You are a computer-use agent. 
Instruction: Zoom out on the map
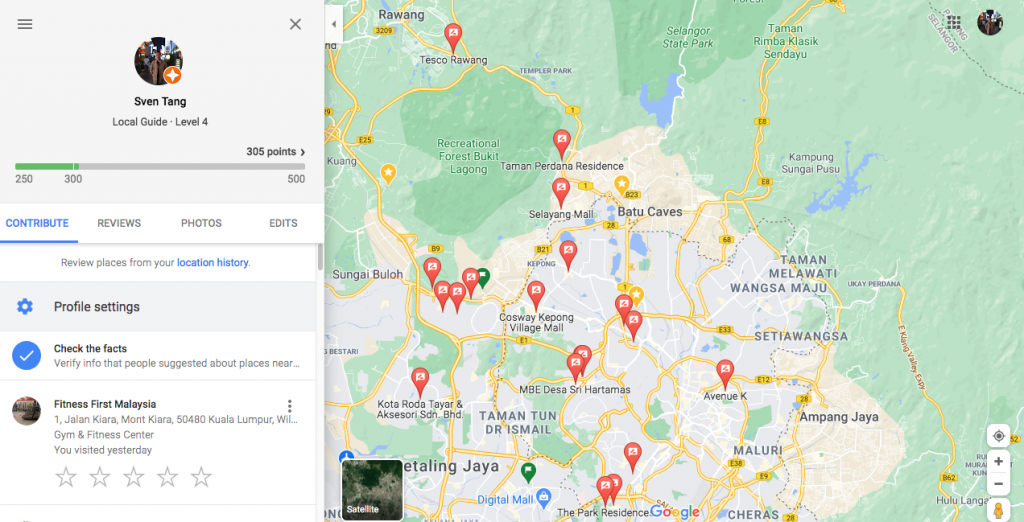click(997, 484)
